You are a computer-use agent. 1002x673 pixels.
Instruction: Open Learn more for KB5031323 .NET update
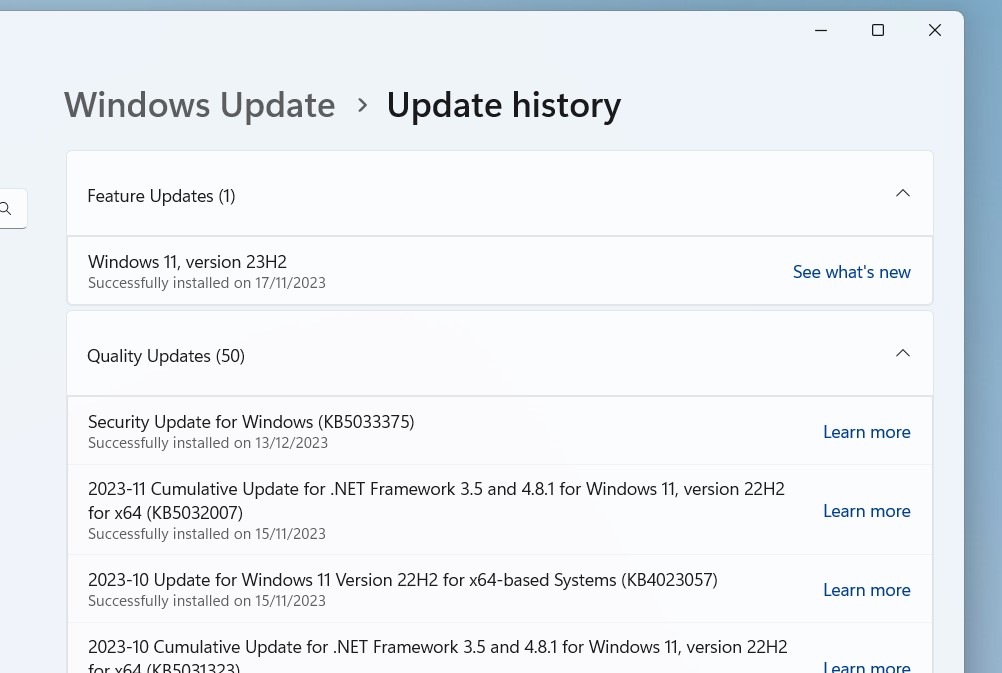point(867,667)
